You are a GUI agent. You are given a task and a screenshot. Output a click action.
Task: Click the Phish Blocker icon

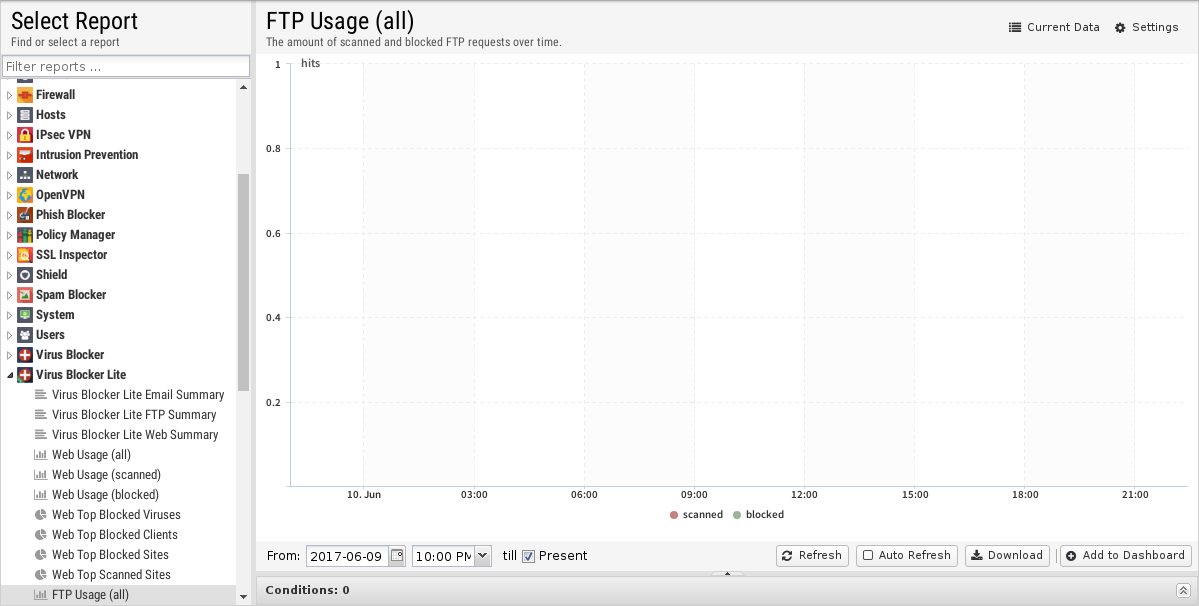coord(25,215)
